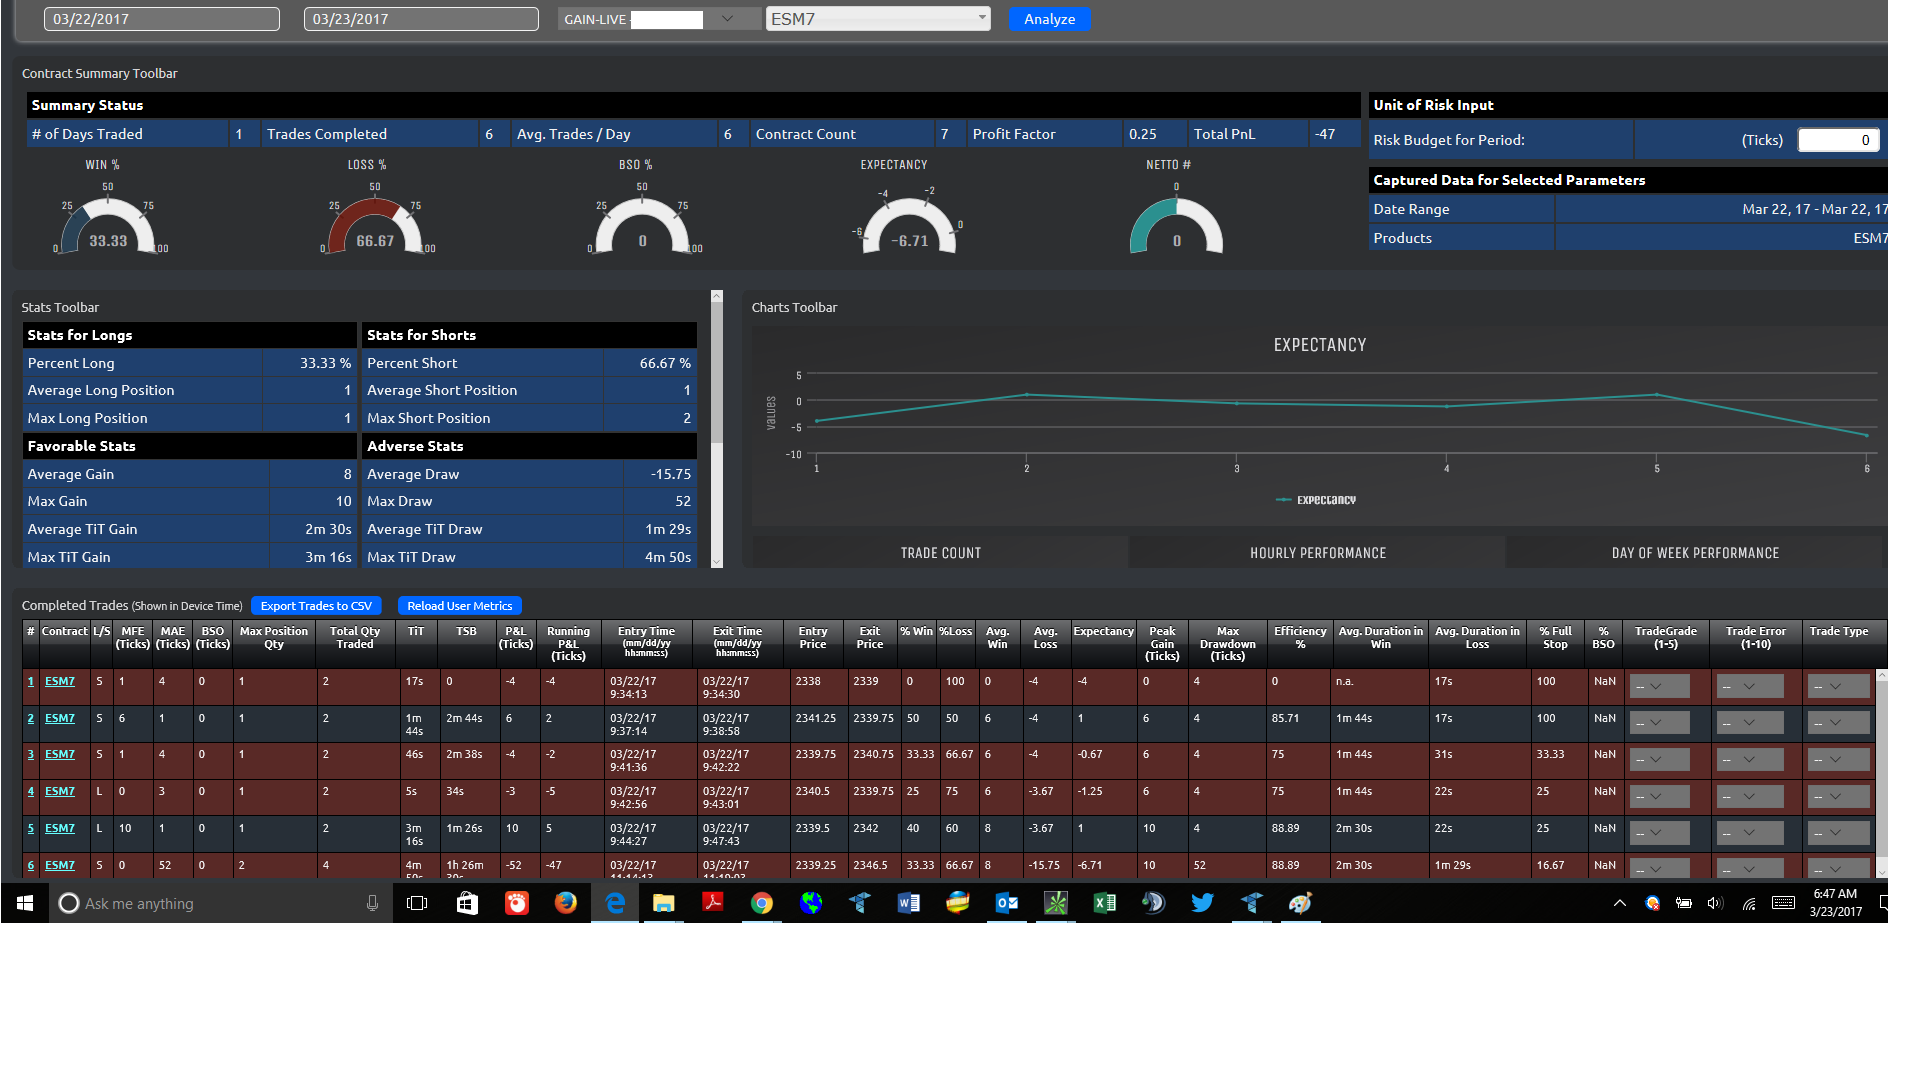Click Reload User Metrics button
The image size is (1920, 1080).
(x=459, y=606)
